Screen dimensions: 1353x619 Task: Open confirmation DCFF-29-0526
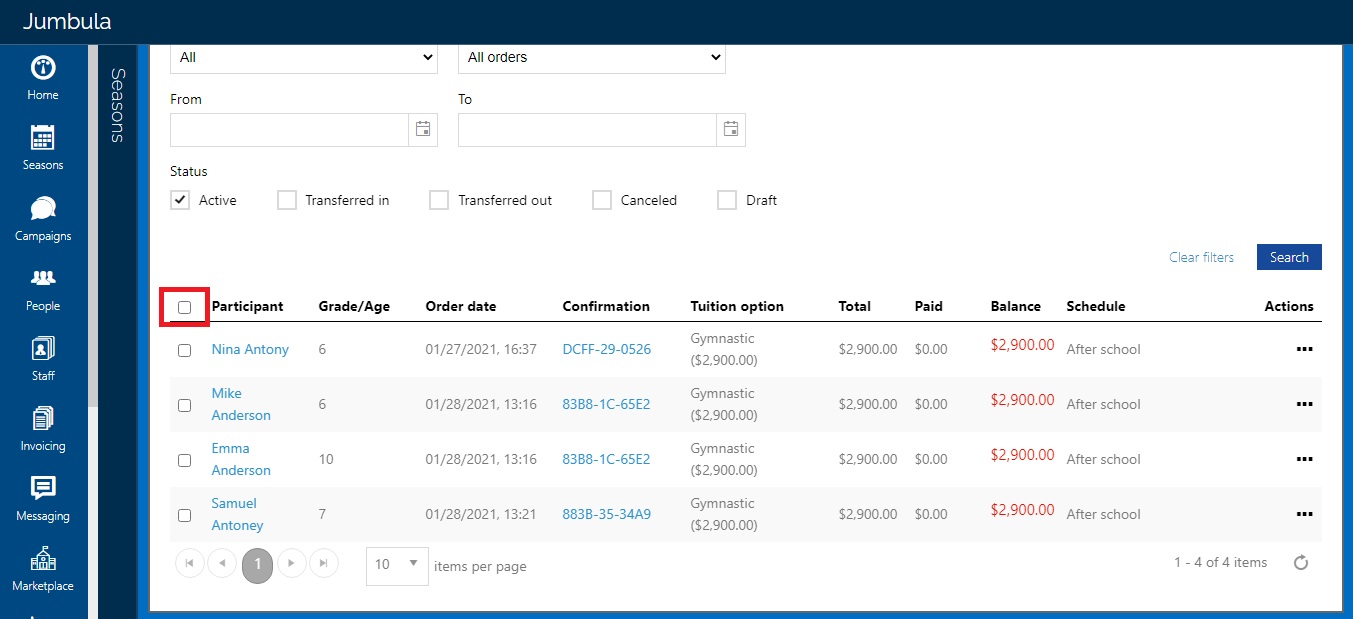(x=606, y=349)
